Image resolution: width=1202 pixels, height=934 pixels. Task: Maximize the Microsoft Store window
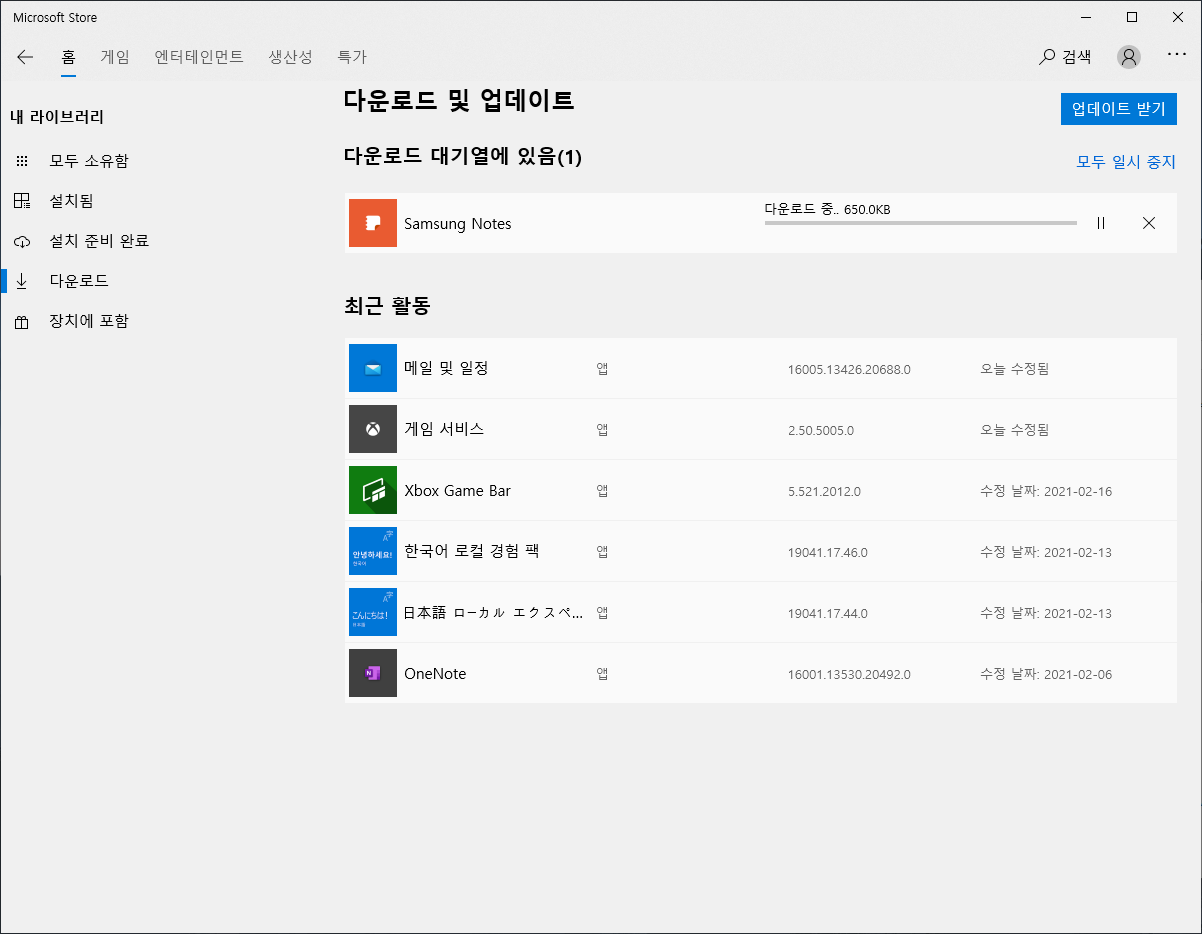[x=1132, y=17]
